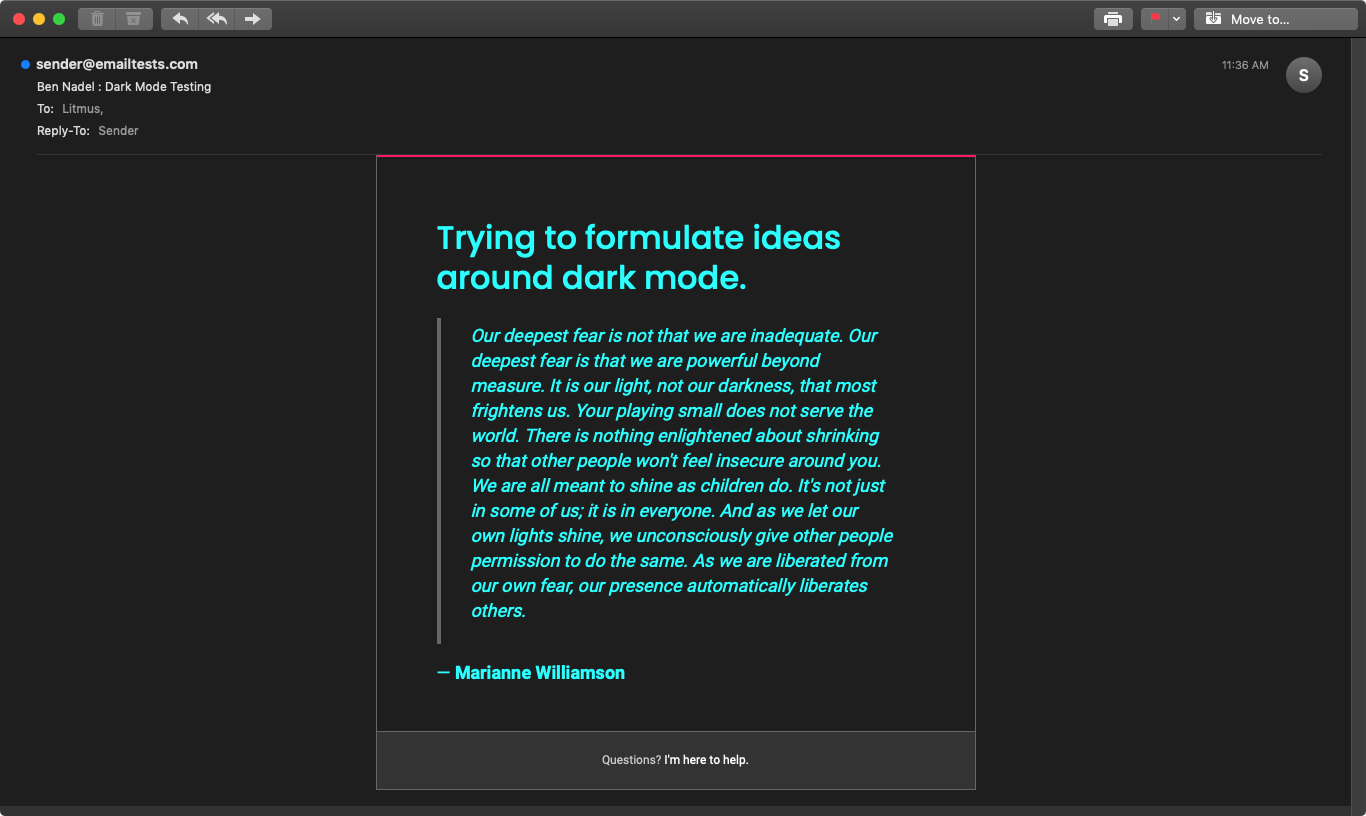Forward this email with right arrow
Viewport: 1366px width, 816px height.
pos(253,19)
